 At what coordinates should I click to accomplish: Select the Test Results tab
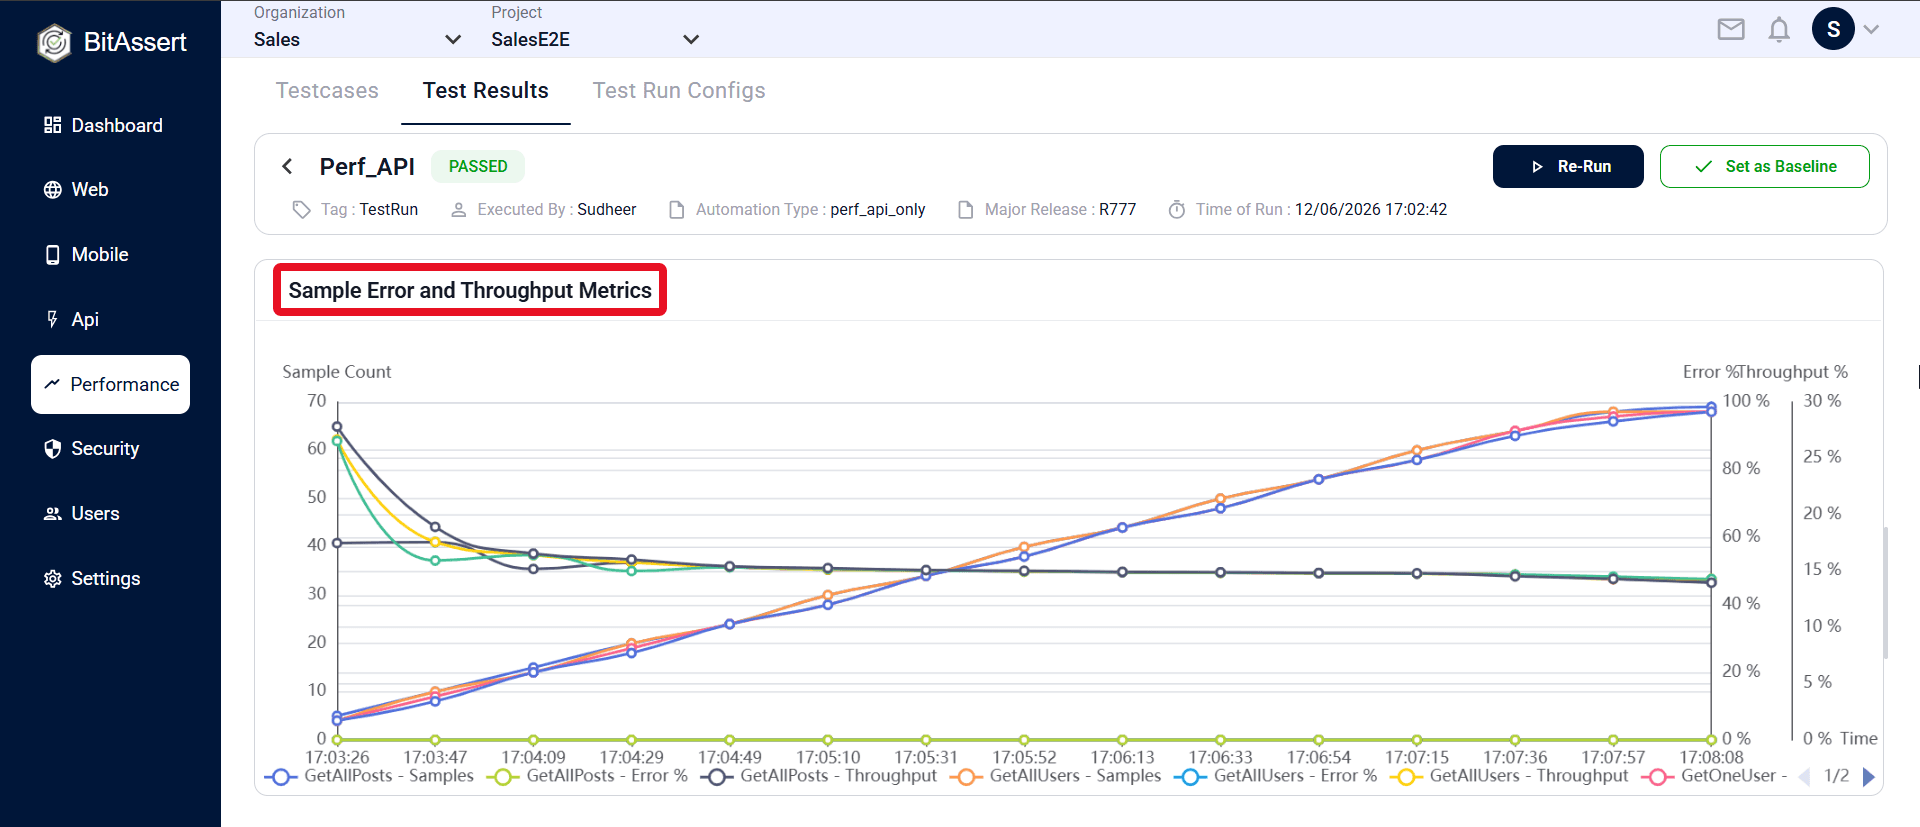(x=486, y=91)
